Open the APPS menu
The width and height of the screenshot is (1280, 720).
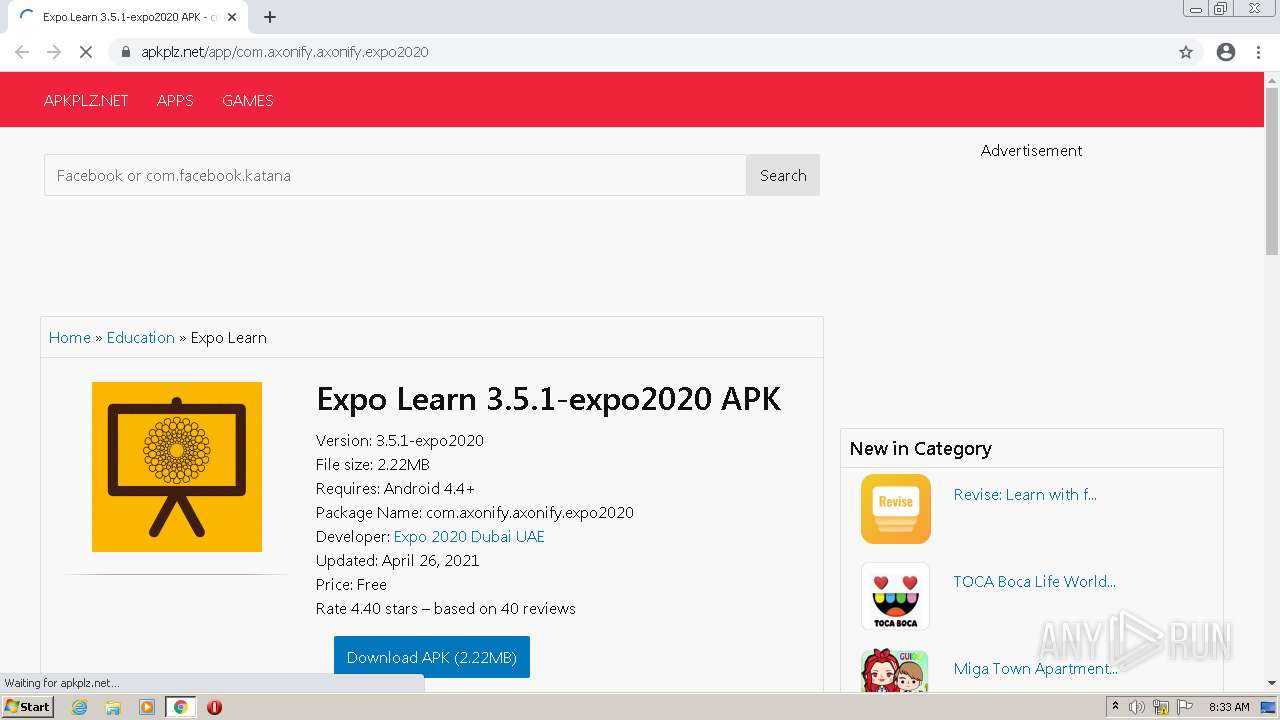(x=175, y=100)
